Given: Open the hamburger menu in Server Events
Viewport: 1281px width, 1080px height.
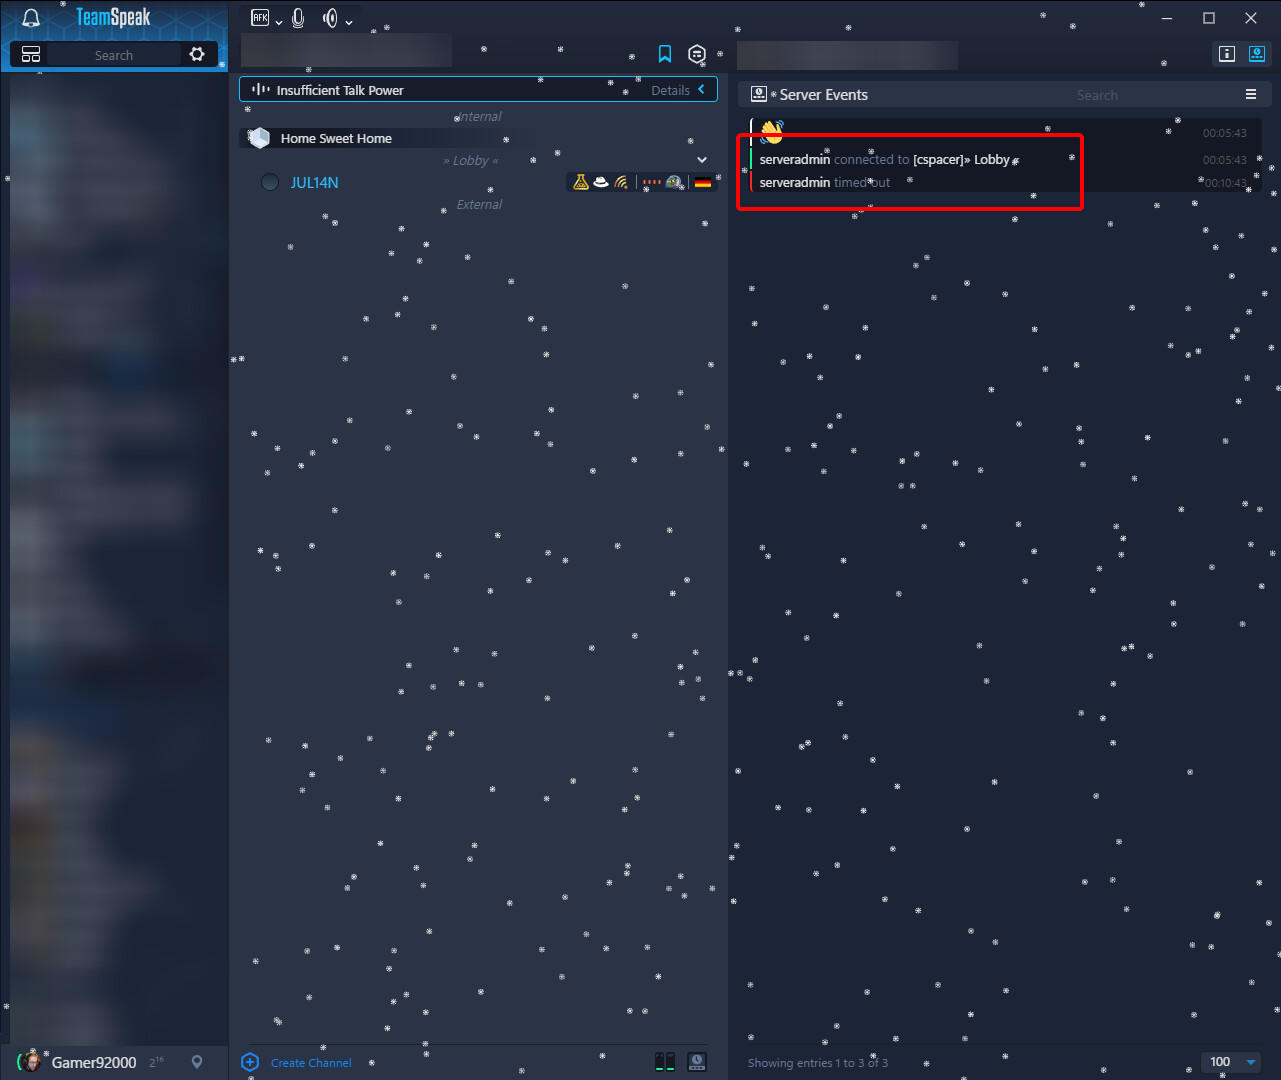Looking at the screenshot, I should pos(1251,94).
